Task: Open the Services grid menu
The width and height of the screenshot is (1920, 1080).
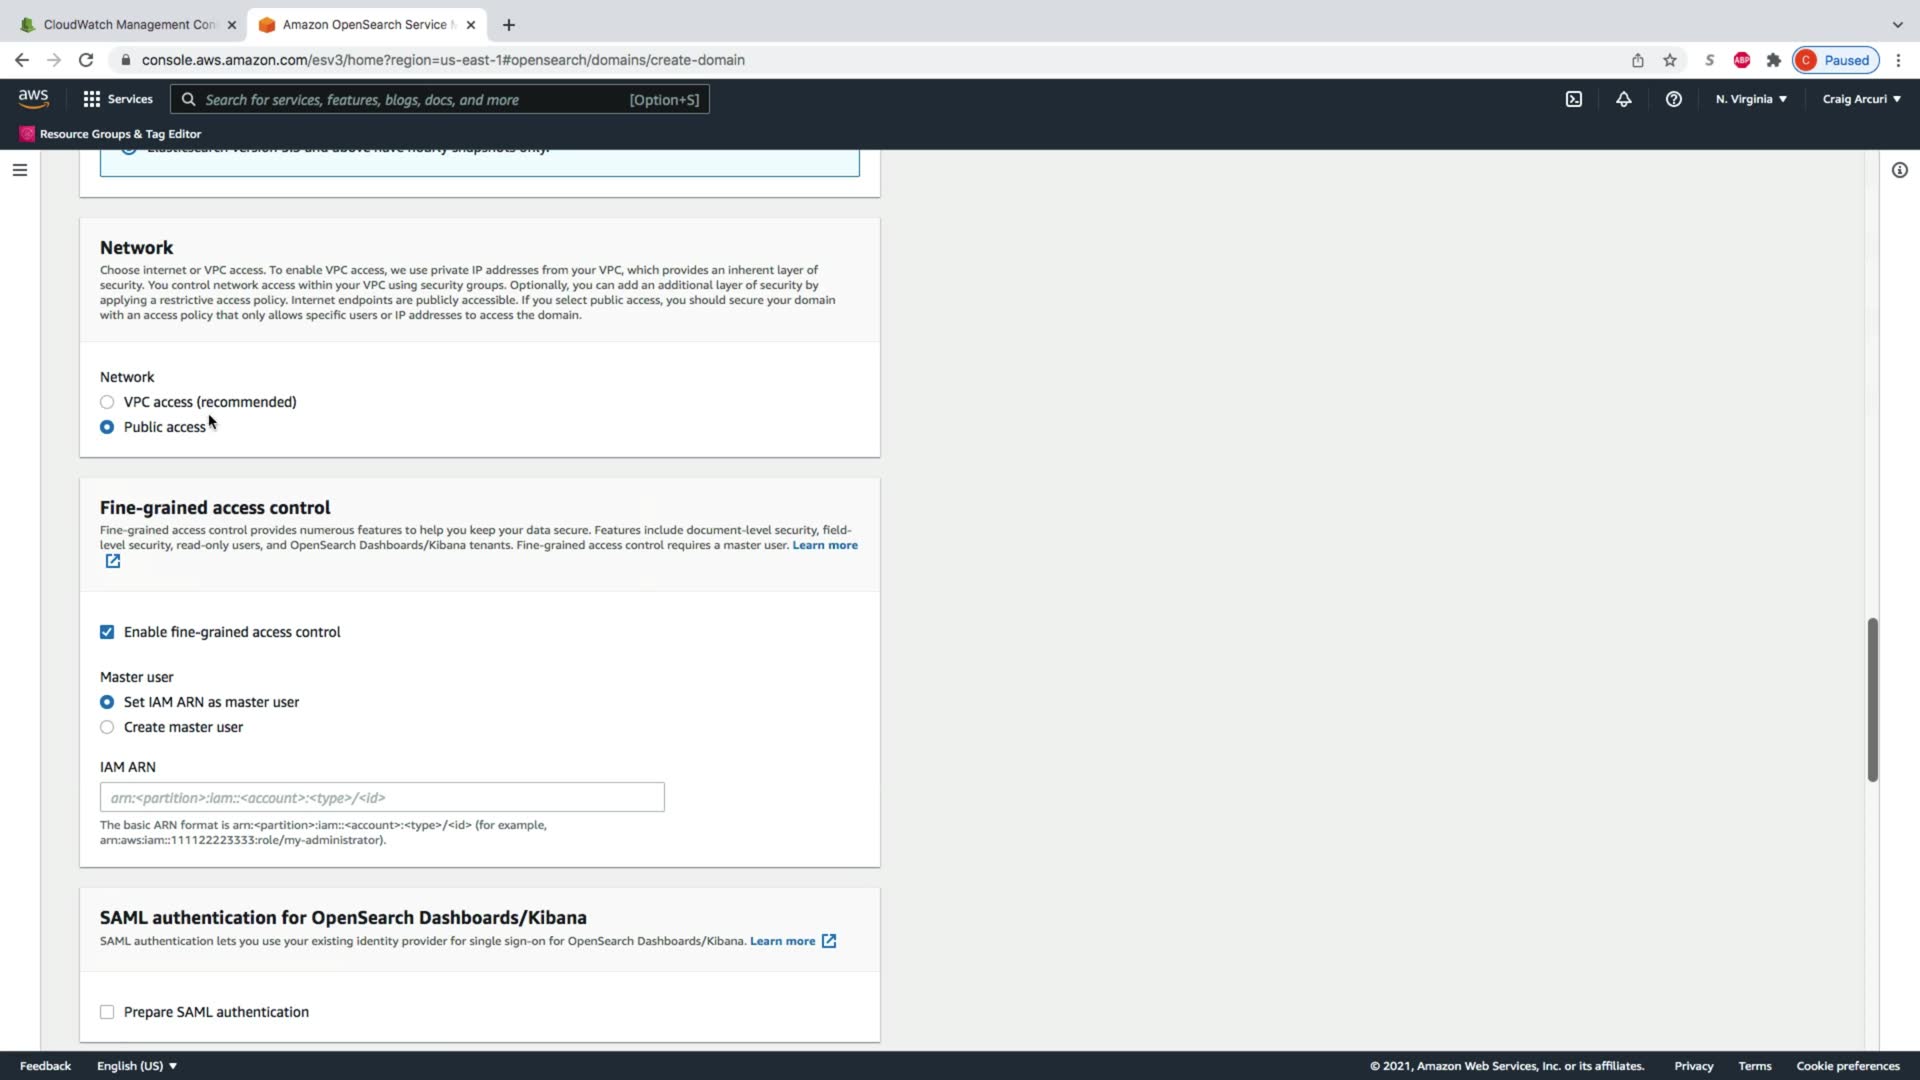Action: [117, 99]
